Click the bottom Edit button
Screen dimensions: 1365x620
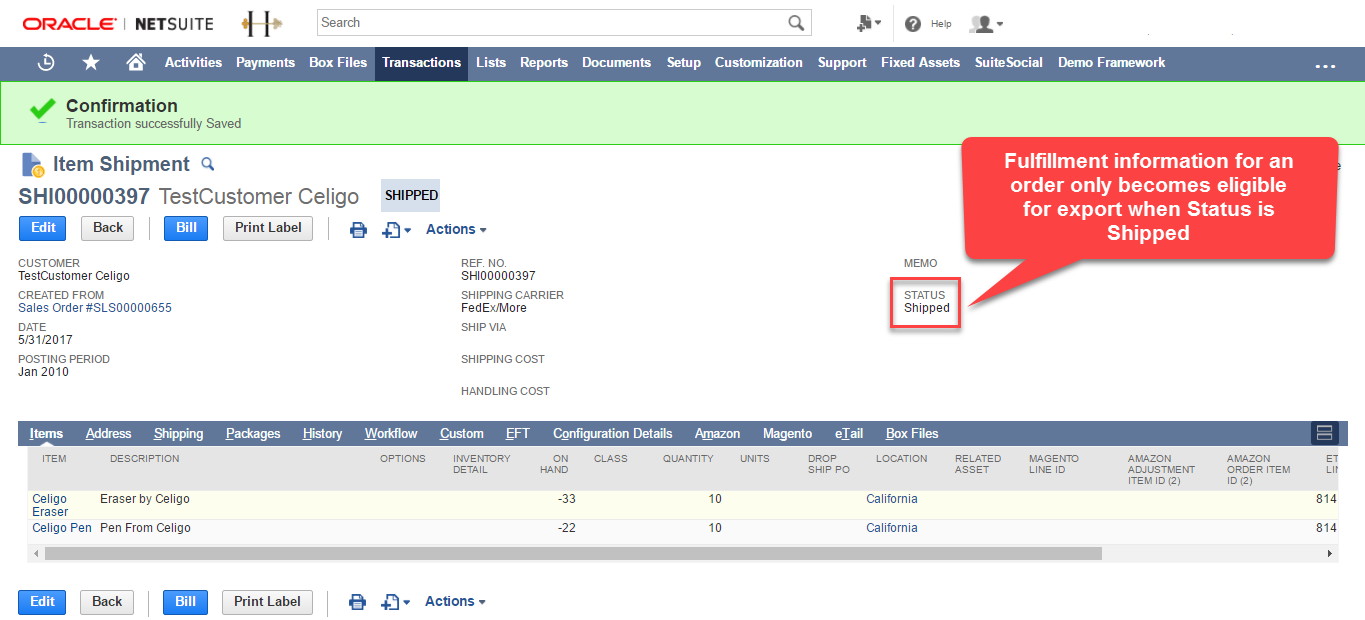click(x=42, y=602)
